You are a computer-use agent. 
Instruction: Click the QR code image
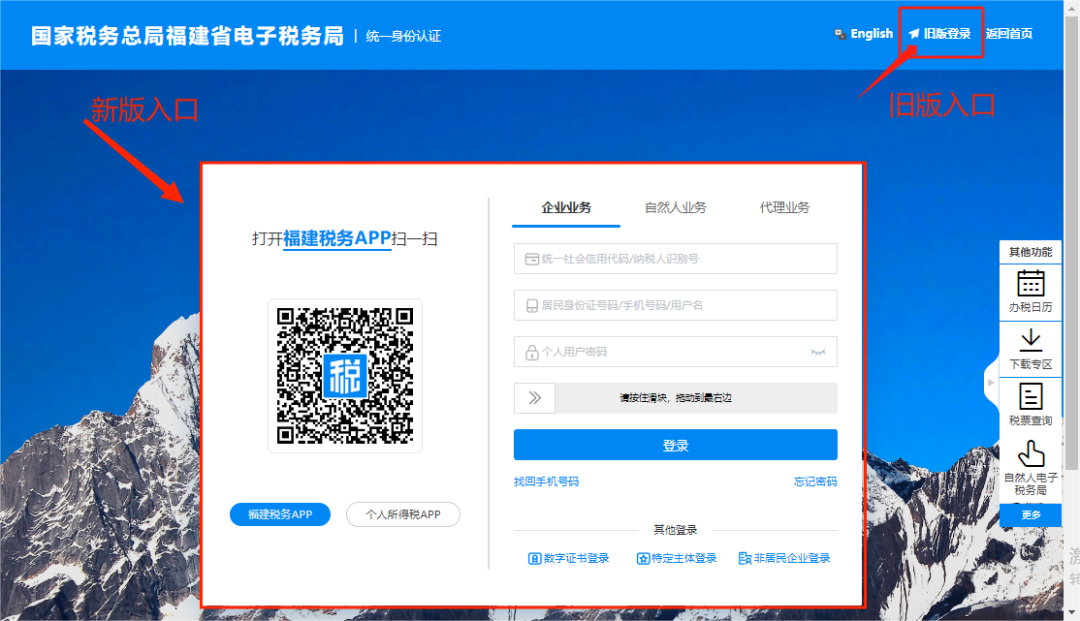(345, 376)
